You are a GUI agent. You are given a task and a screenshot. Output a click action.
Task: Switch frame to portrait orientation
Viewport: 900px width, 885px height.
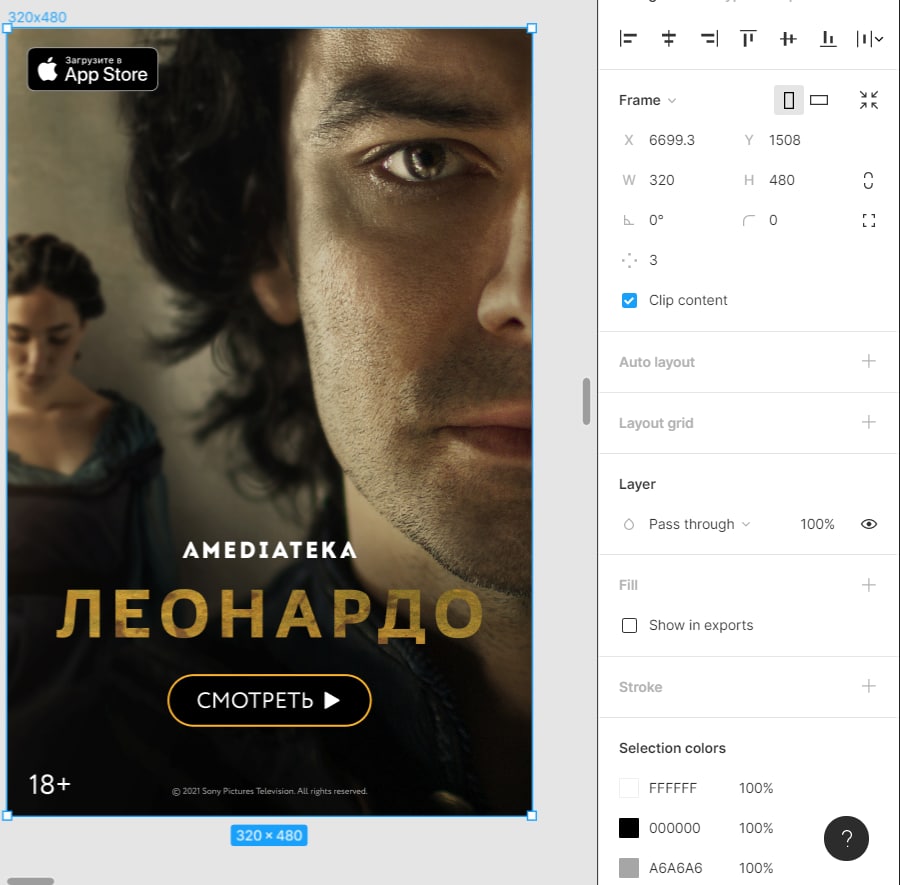pyautogui.click(x=789, y=100)
